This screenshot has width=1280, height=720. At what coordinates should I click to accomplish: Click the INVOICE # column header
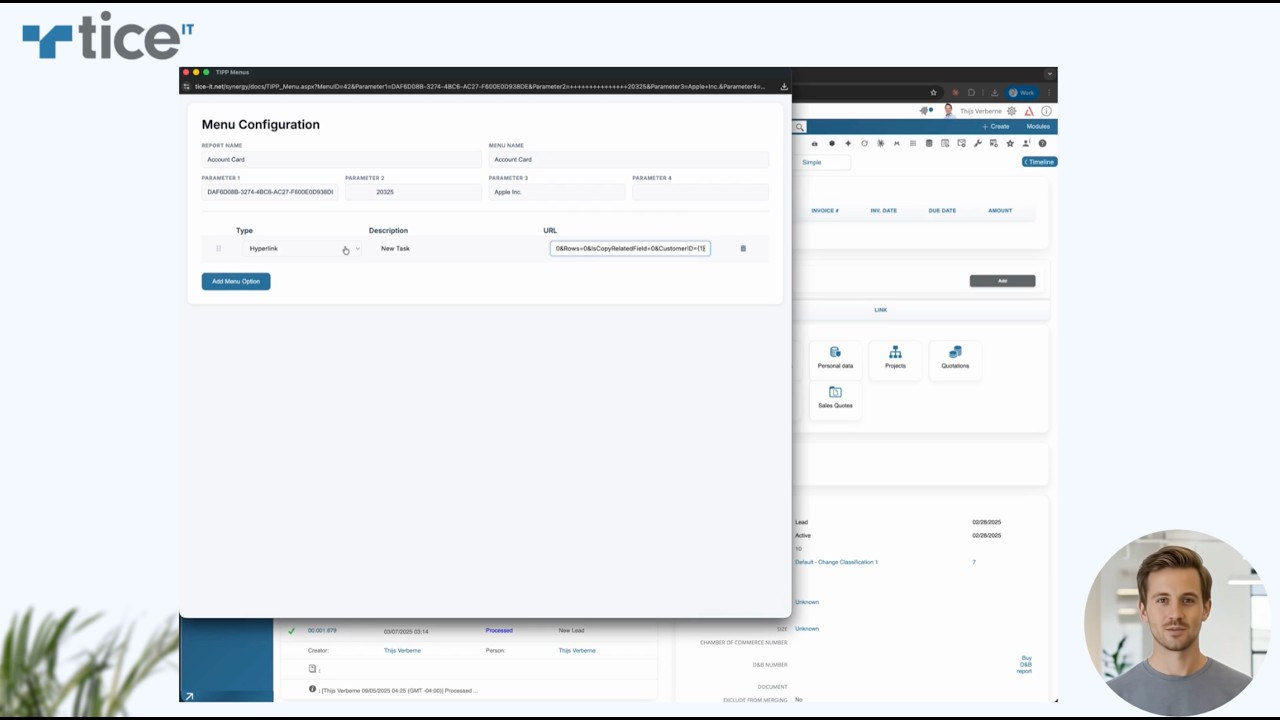(x=825, y=211)
